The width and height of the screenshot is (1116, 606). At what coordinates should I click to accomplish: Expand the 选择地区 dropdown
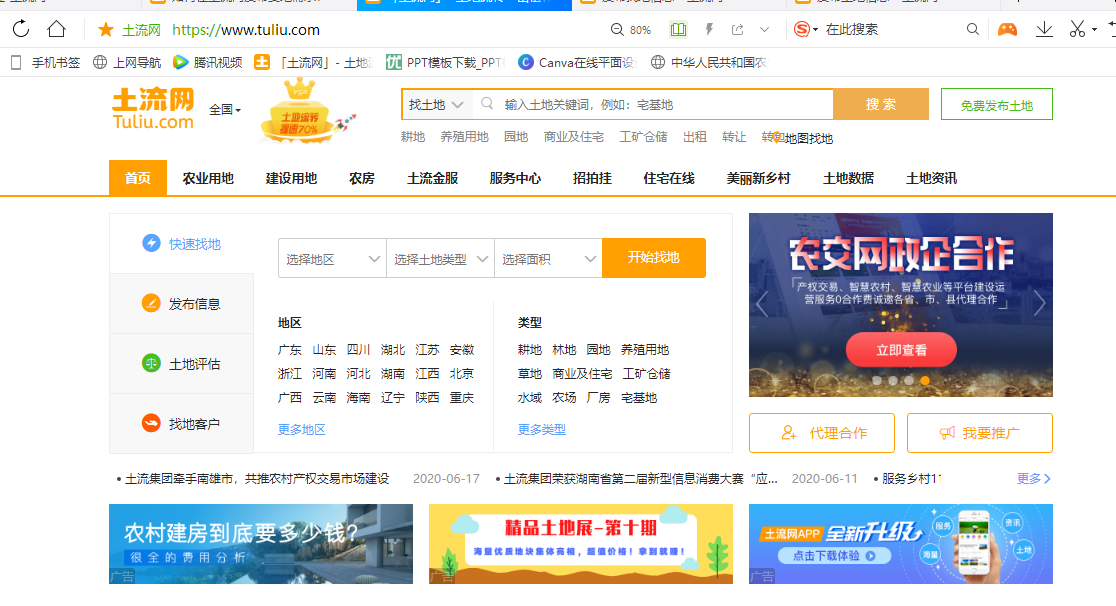click(332, 259)
